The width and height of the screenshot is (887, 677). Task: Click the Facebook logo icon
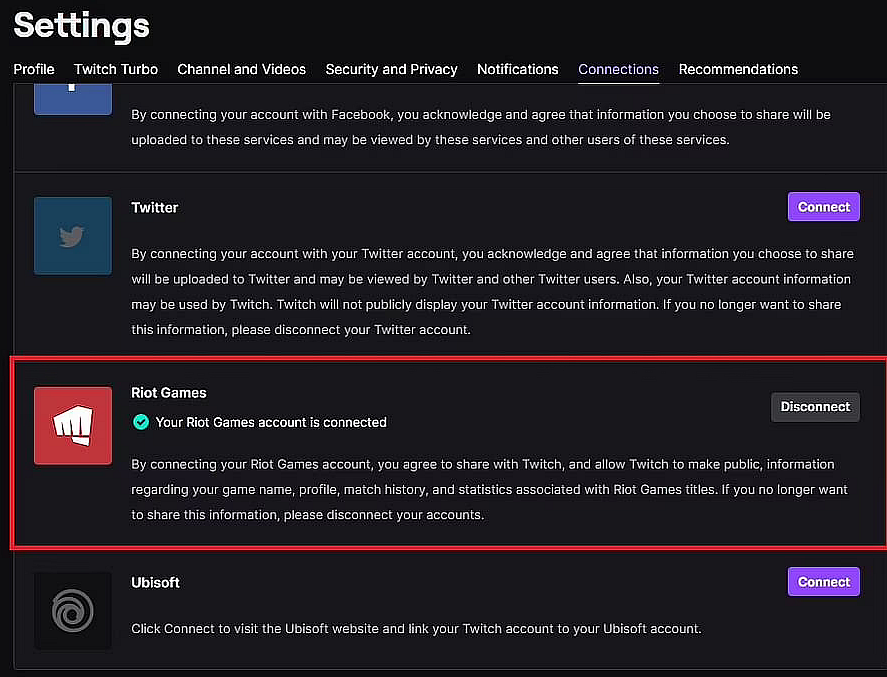[x=73, y=99]
